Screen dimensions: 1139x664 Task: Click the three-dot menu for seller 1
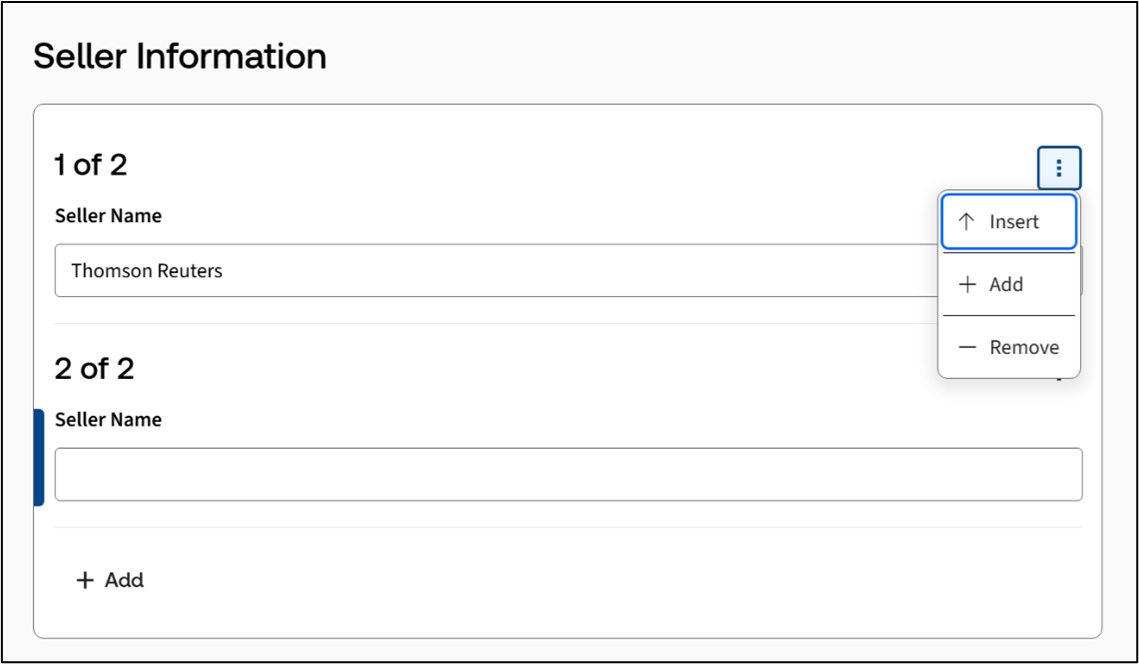(x=1059, y=168)
